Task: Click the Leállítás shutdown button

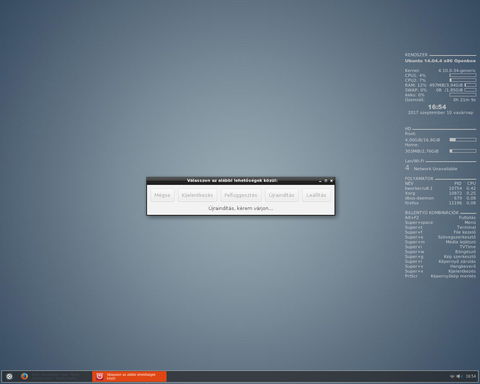Action: point(316,195)
